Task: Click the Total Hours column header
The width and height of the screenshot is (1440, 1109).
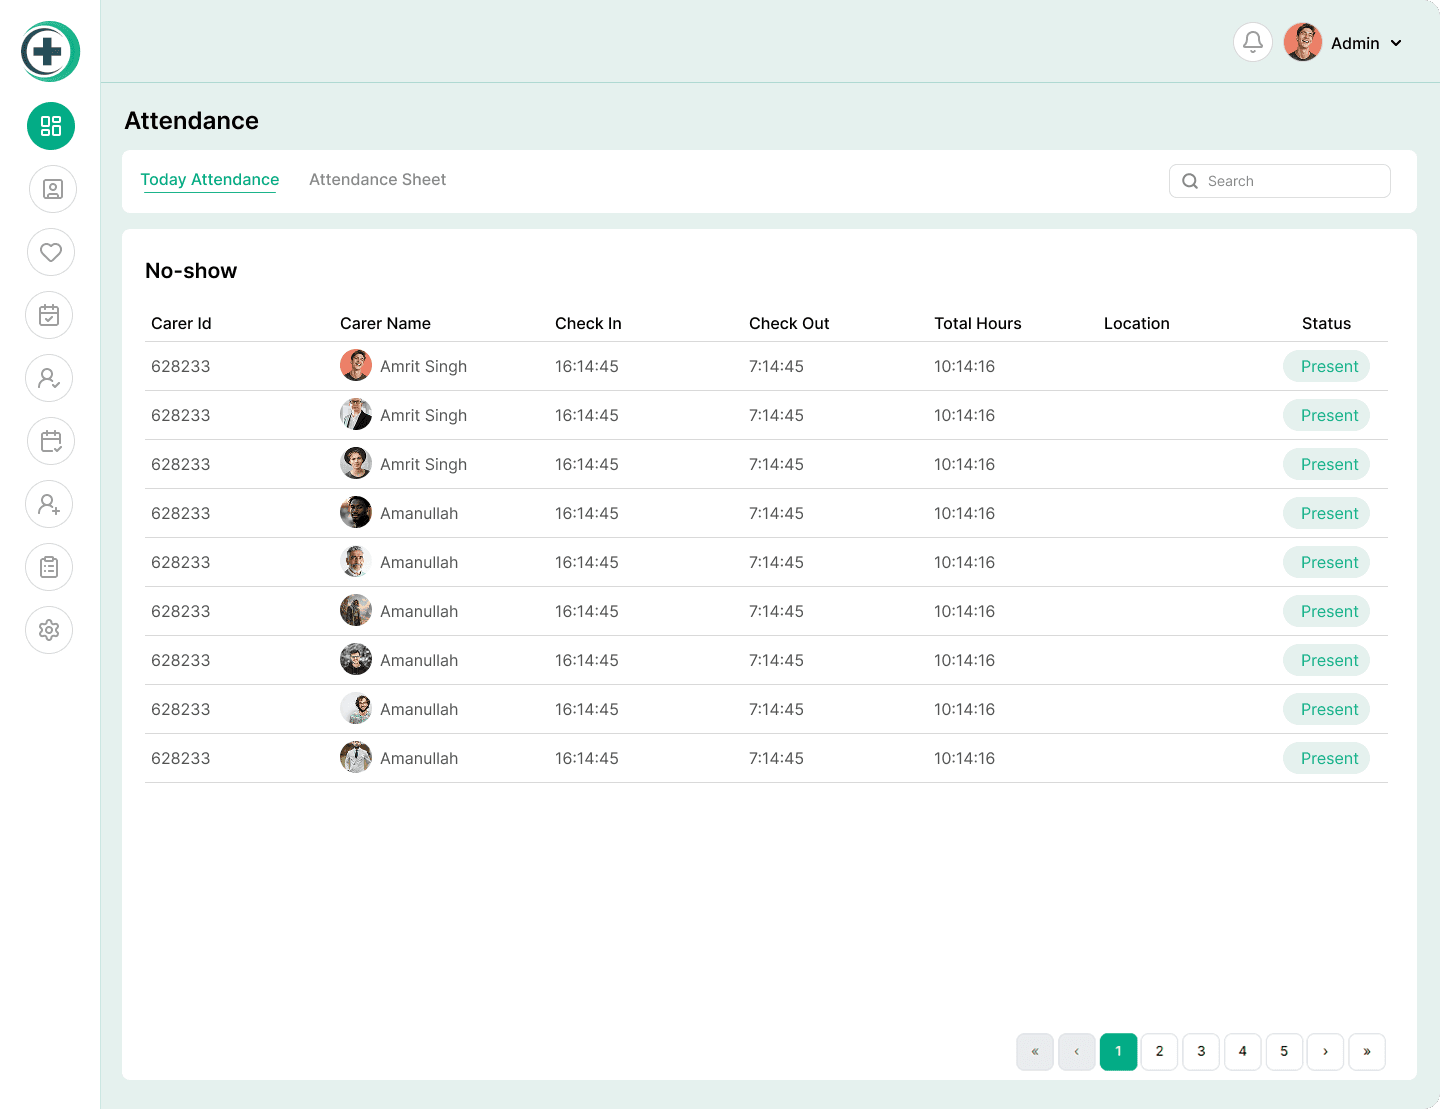Action: coord(978,323)
